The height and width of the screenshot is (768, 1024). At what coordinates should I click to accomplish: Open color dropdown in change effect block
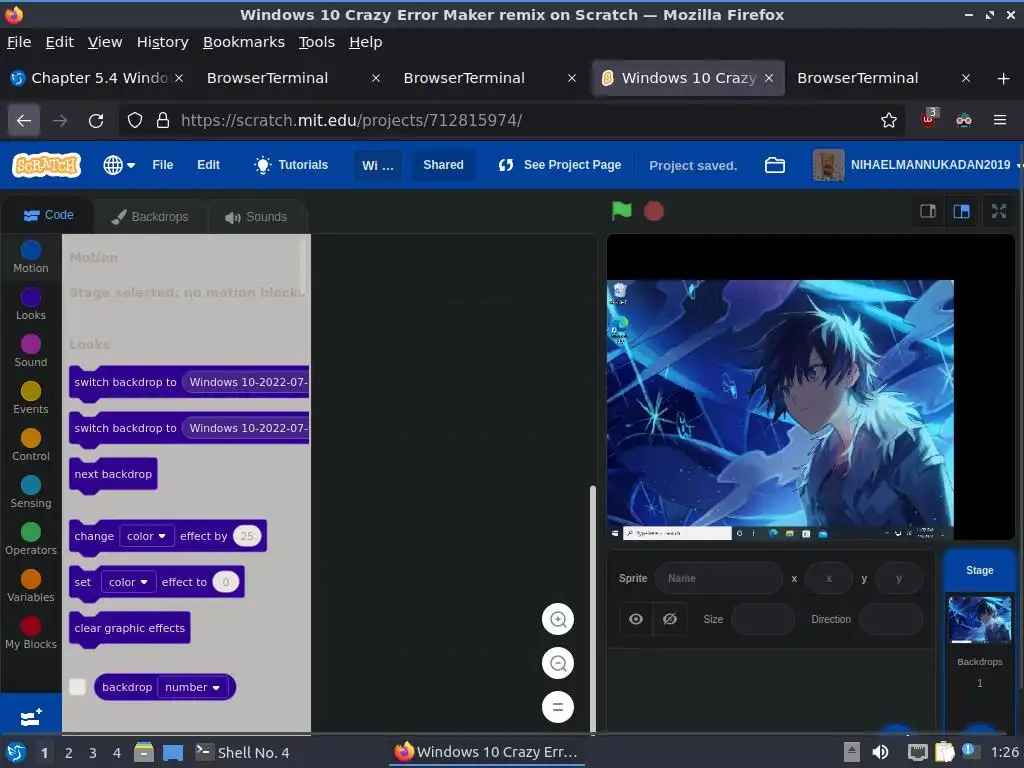tap(146, 536)
